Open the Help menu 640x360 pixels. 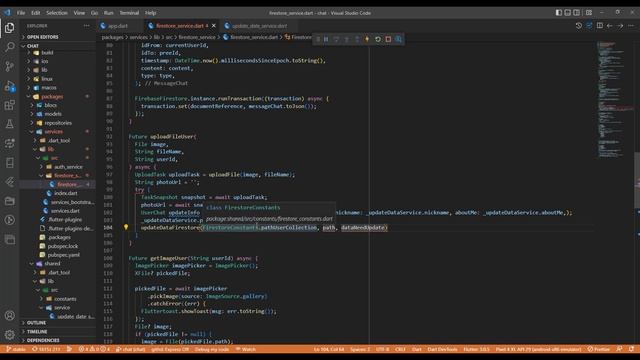[x=151, y=13]
